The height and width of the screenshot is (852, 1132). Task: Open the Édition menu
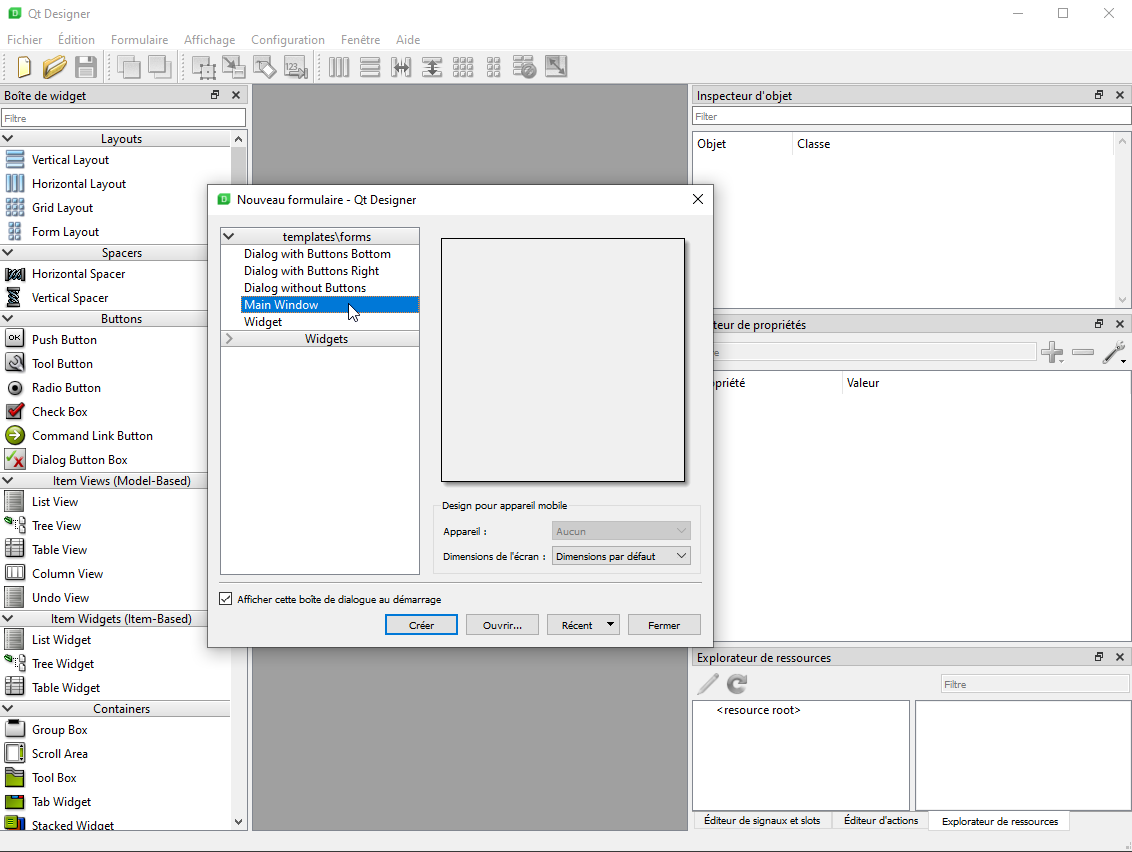(x=77, y=40)
